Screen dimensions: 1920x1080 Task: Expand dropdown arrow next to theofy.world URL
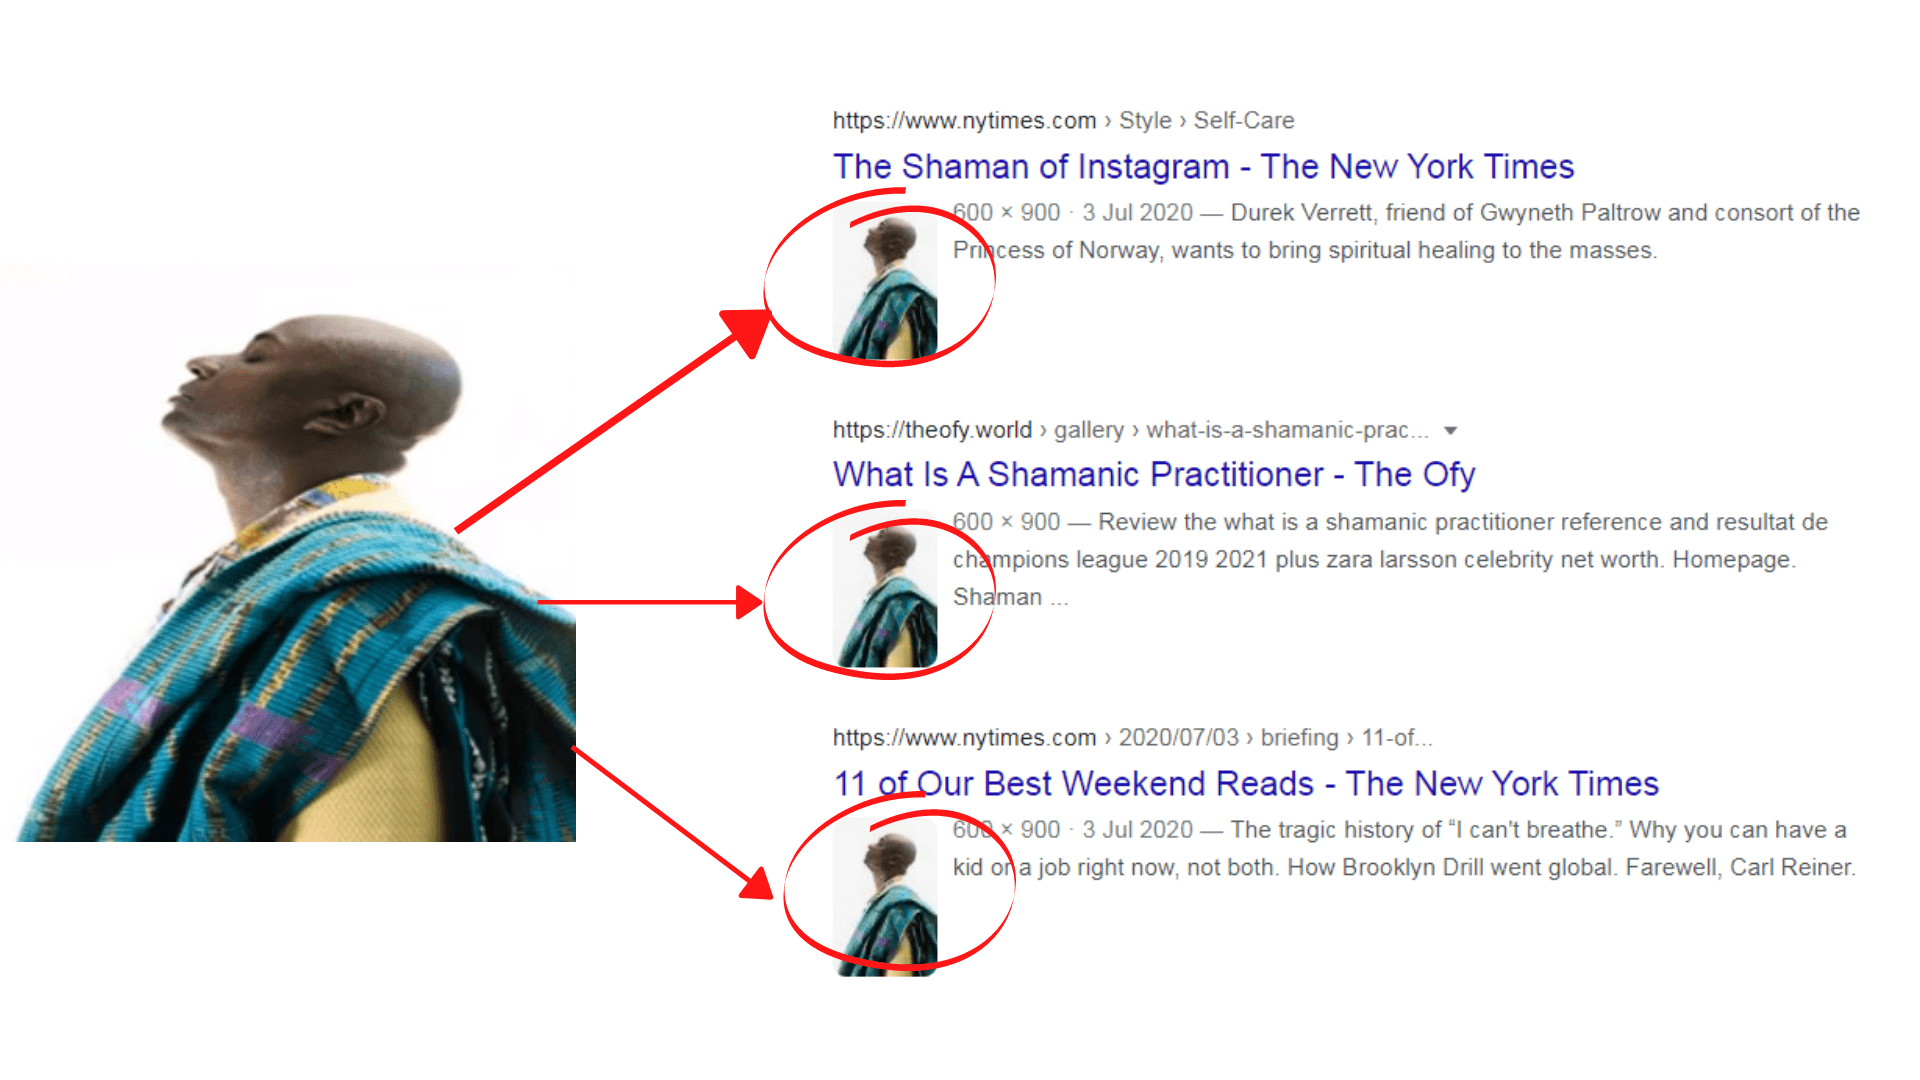1451,431
